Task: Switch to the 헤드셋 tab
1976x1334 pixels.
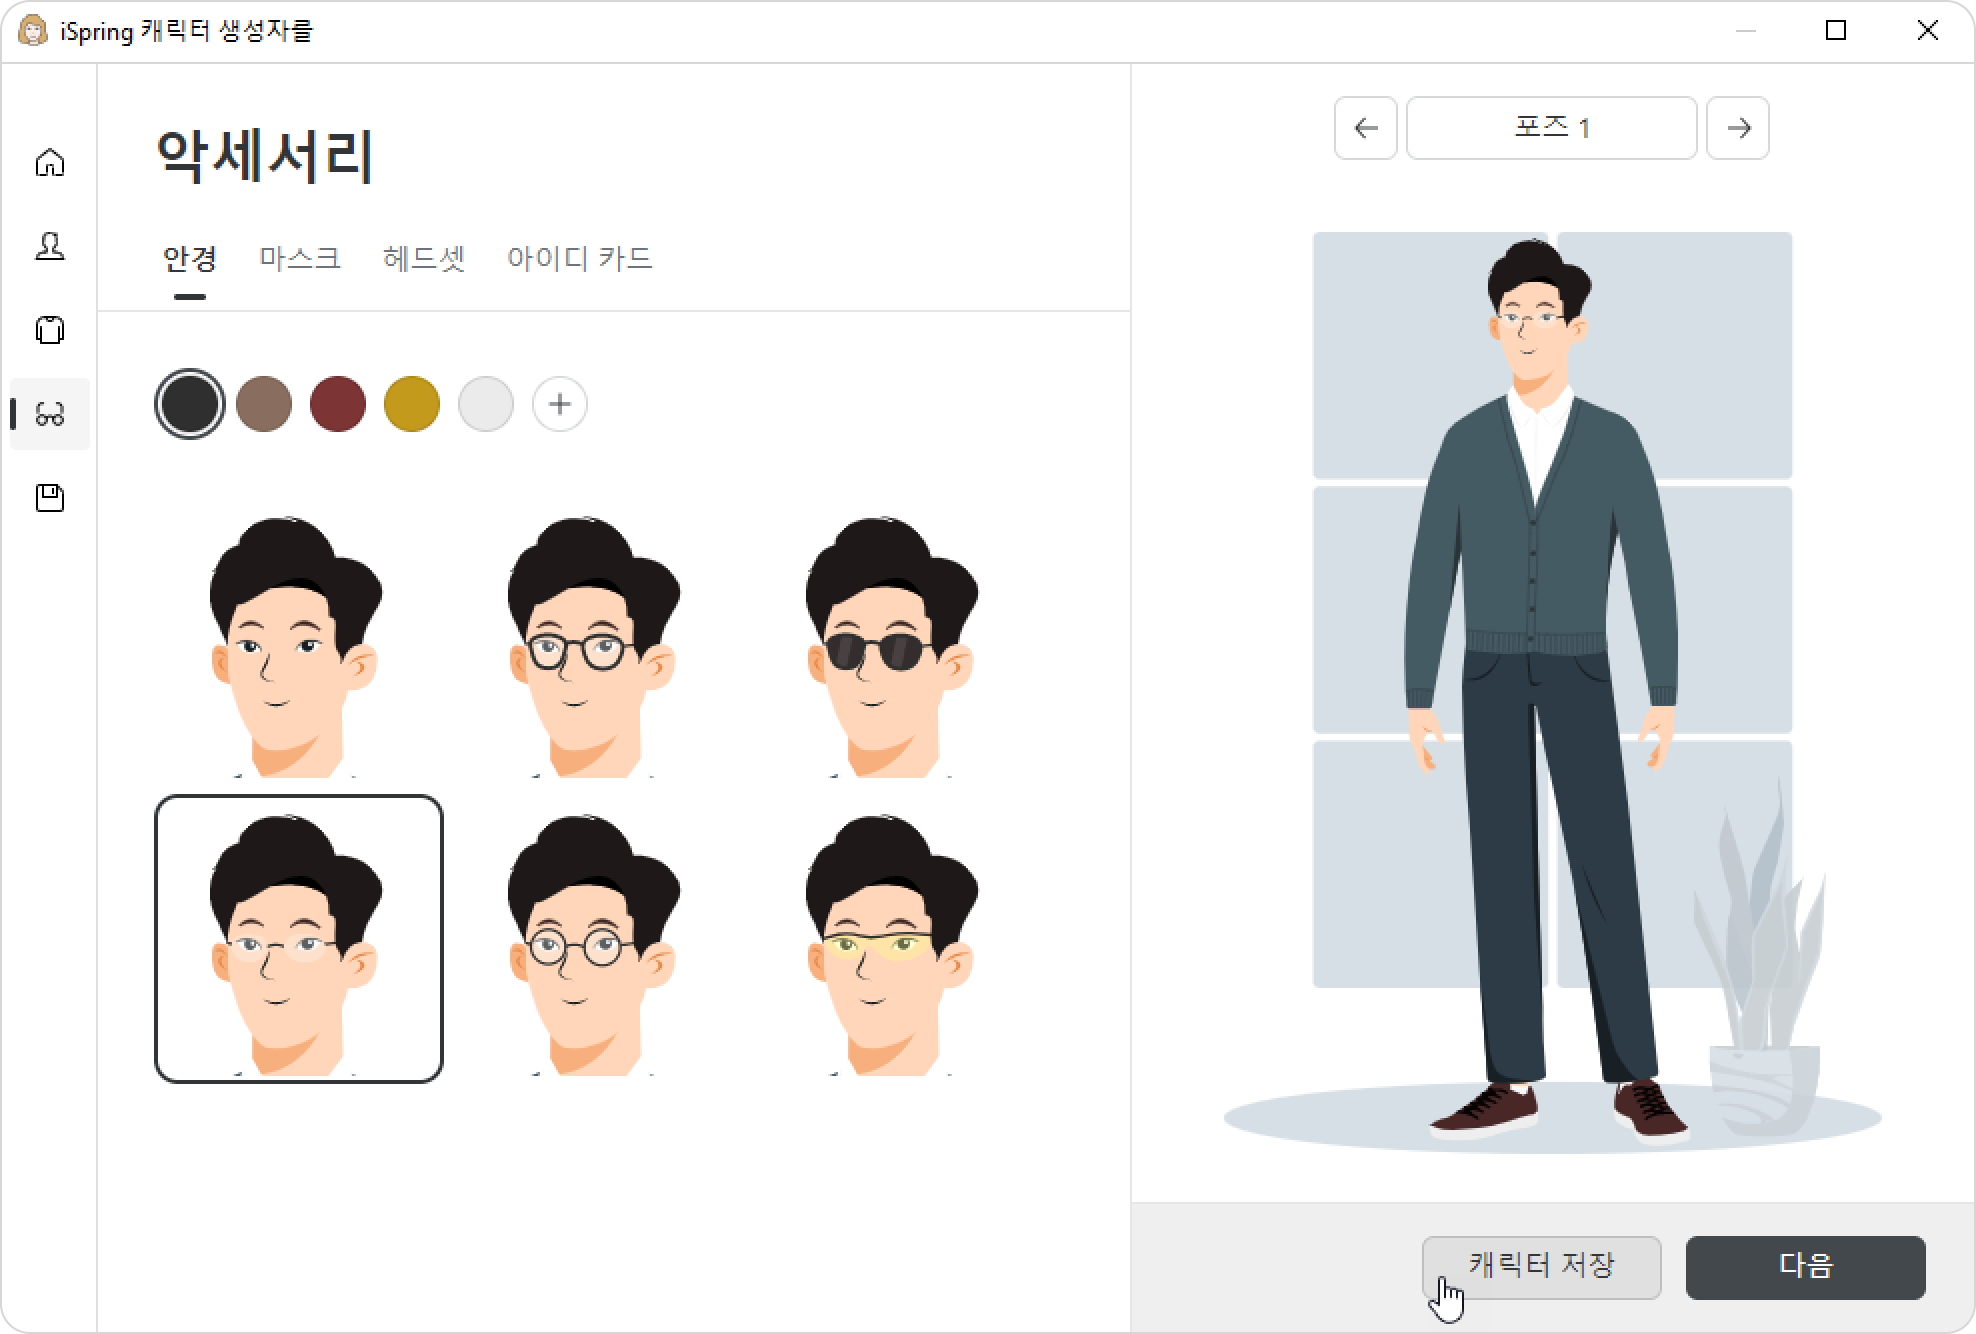Action: [x=424, y=258]
